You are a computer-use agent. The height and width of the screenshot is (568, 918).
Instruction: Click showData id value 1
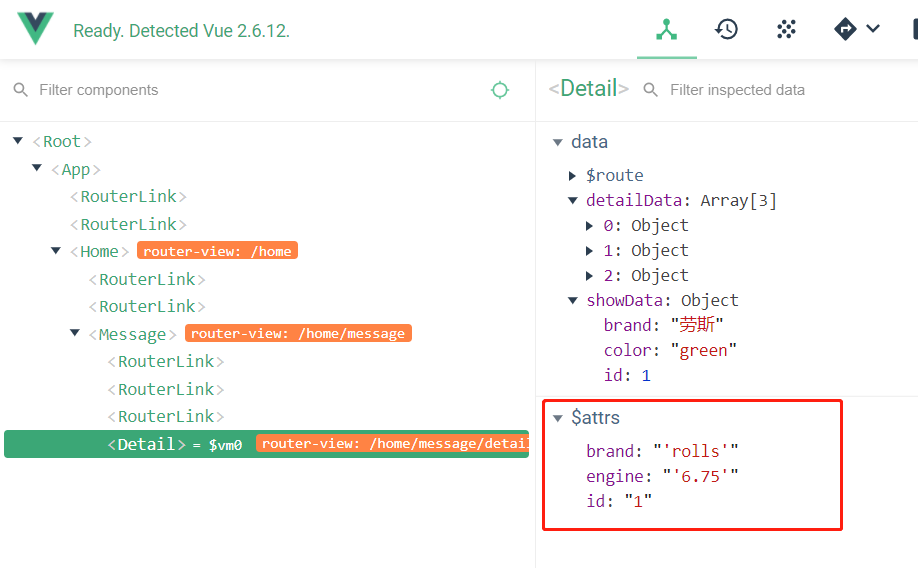point(646,375)
